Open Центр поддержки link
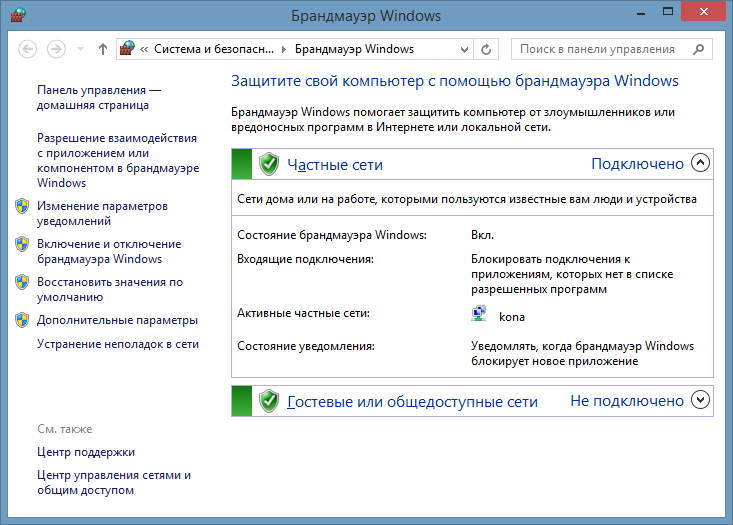 coord(86,452)
